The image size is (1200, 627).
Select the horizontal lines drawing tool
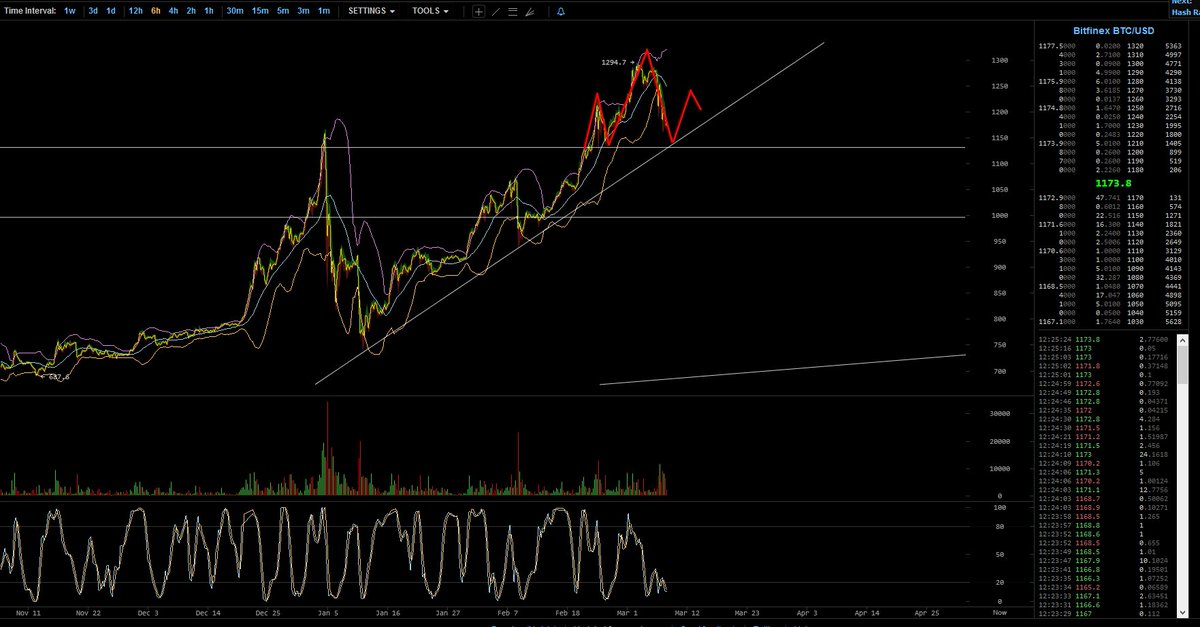512,11
